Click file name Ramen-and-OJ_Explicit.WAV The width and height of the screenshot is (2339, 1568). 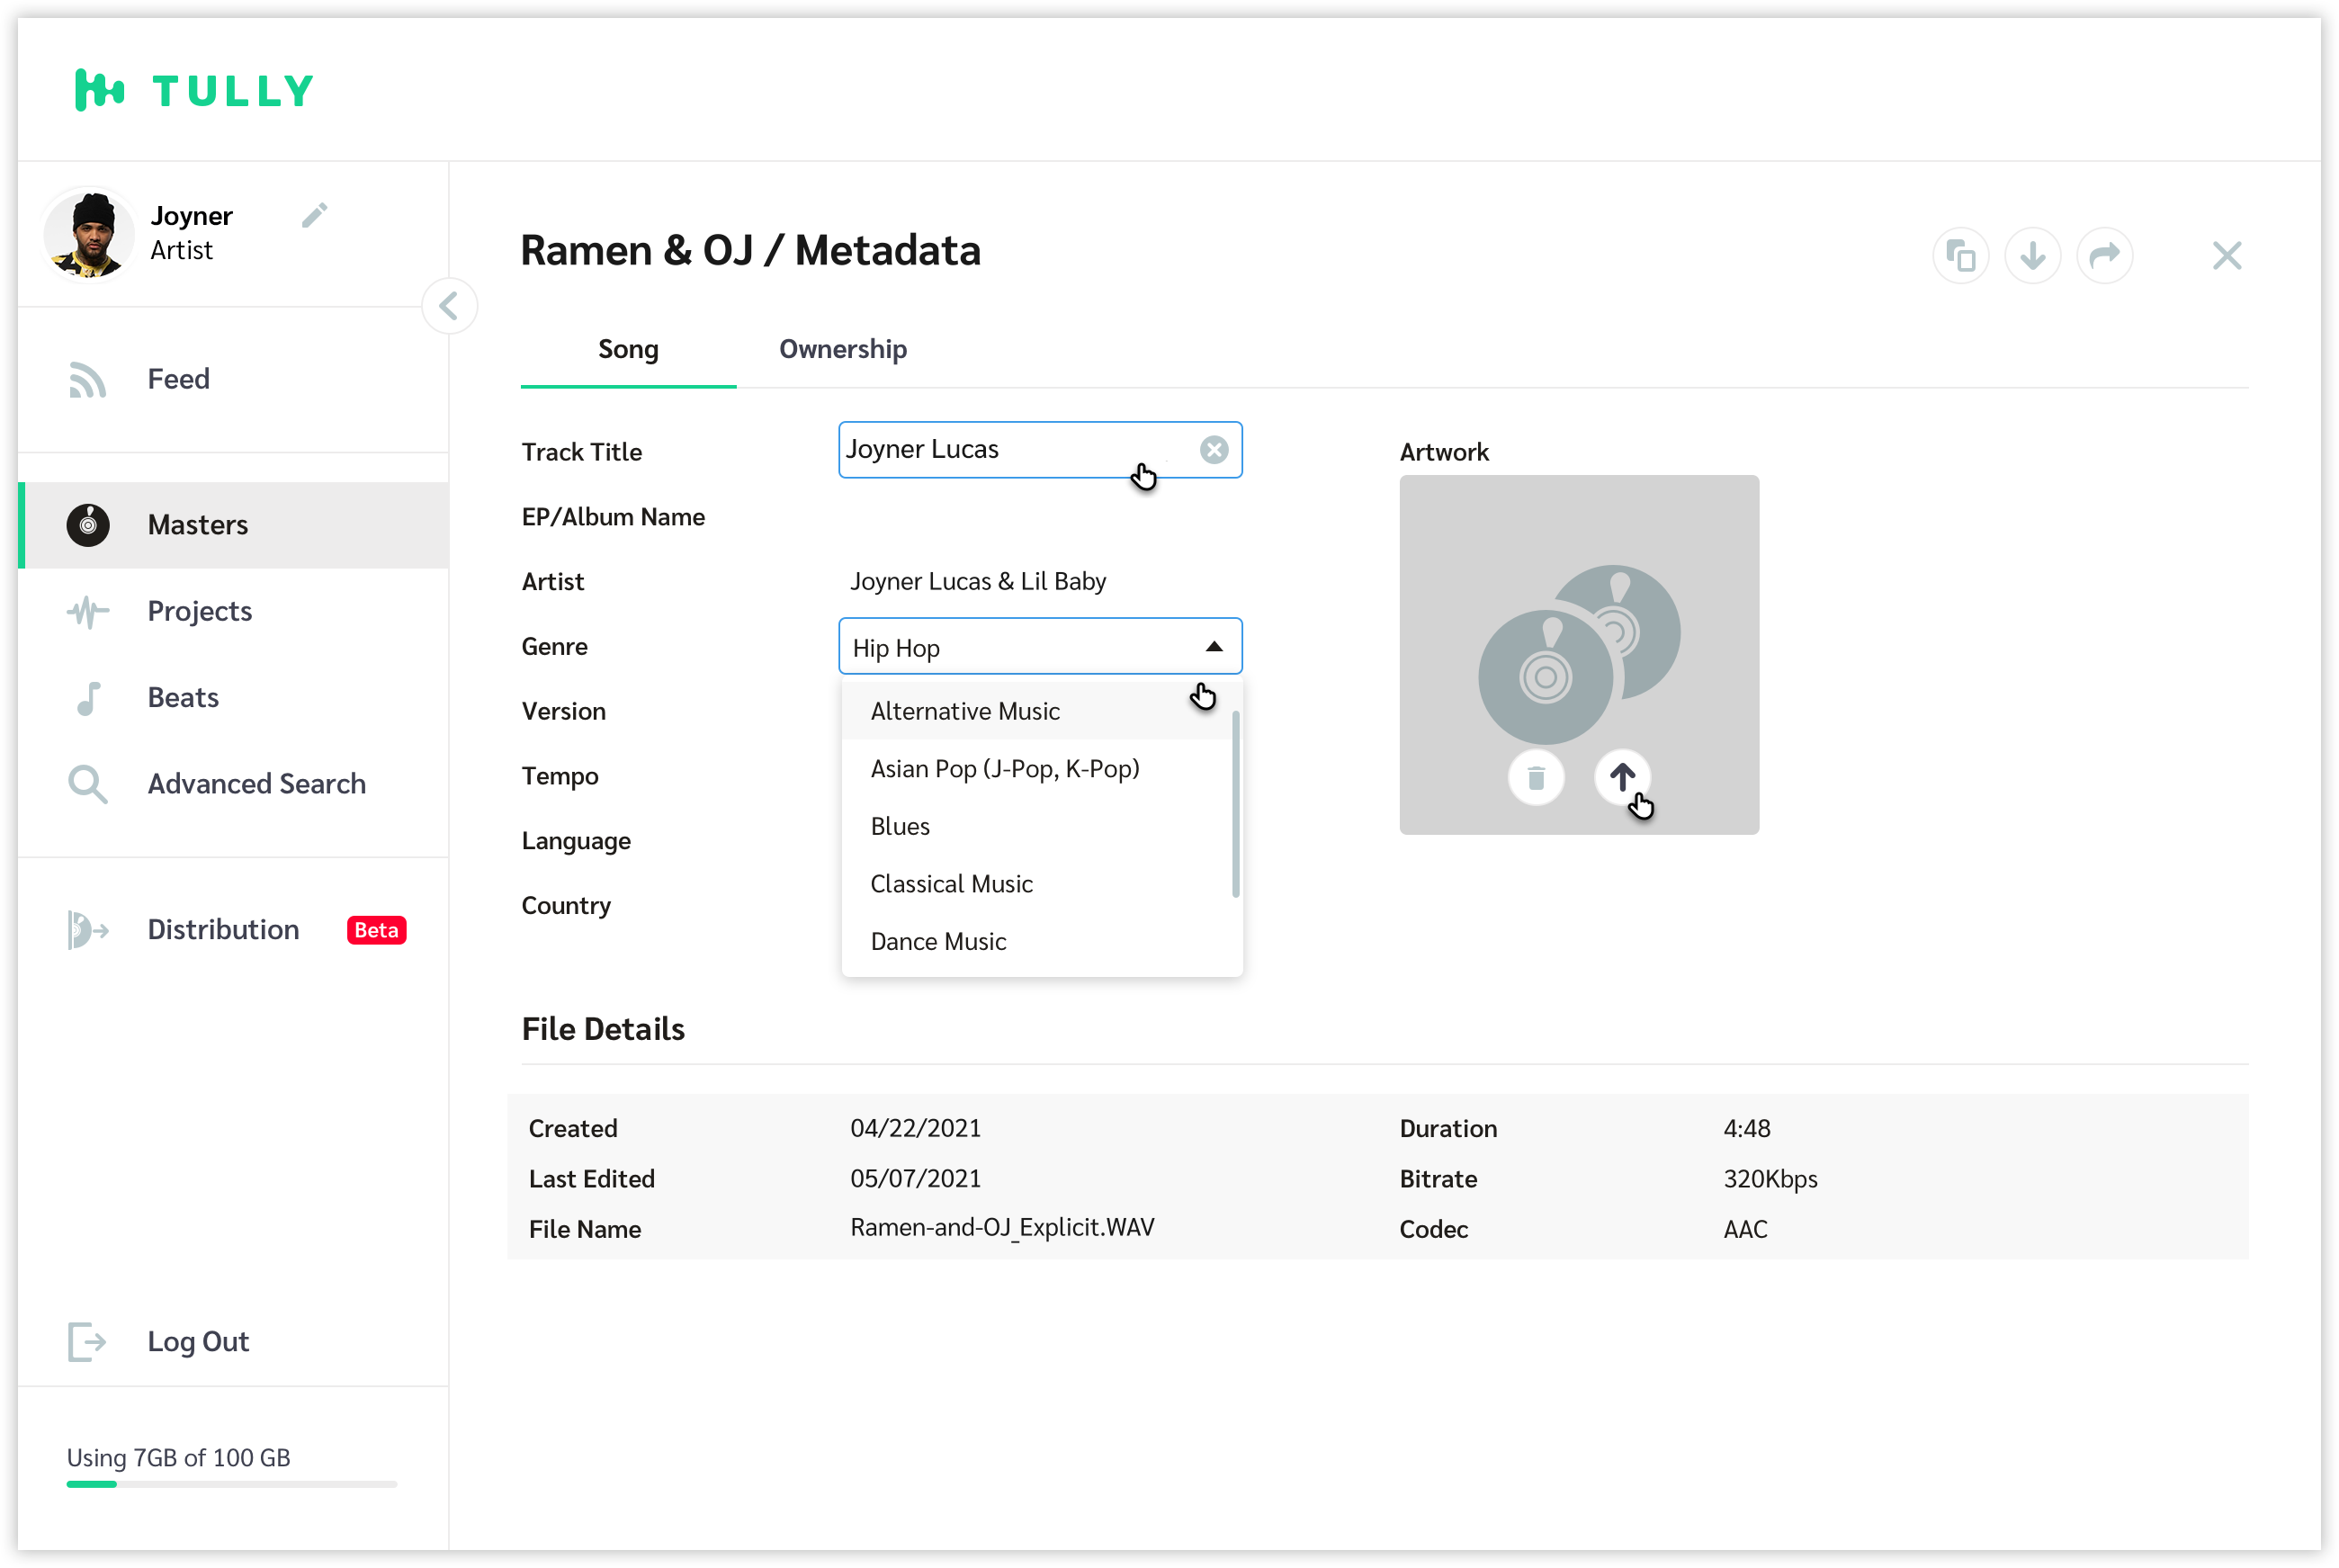1002,1228
